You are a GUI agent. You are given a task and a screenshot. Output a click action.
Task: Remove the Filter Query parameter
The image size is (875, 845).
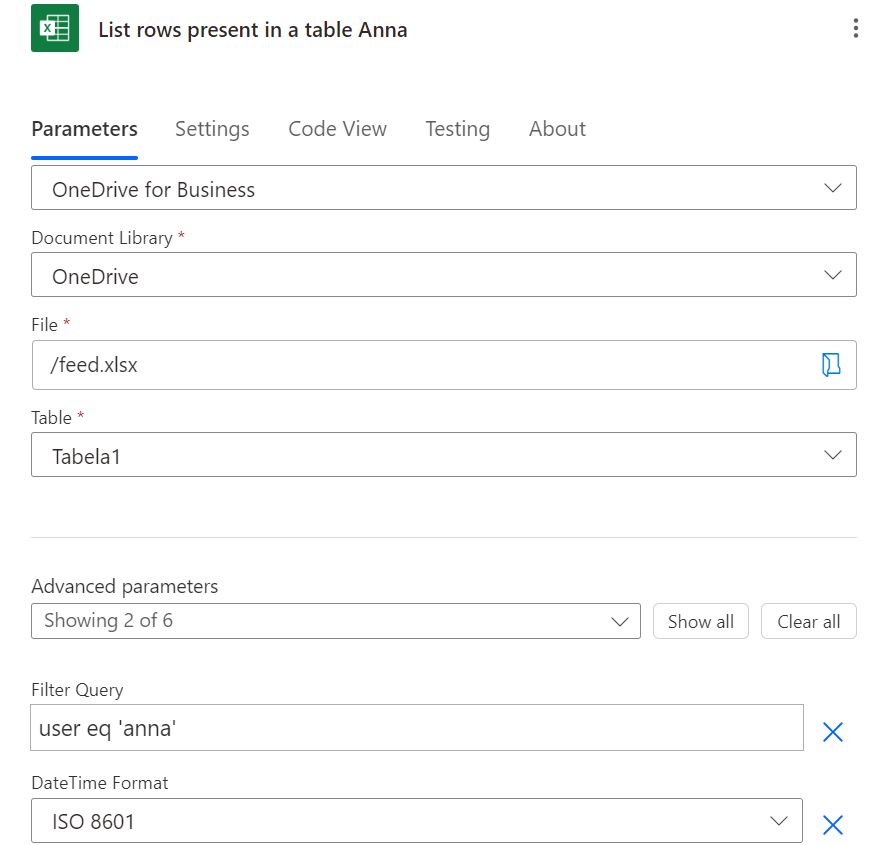pos(832,732)
